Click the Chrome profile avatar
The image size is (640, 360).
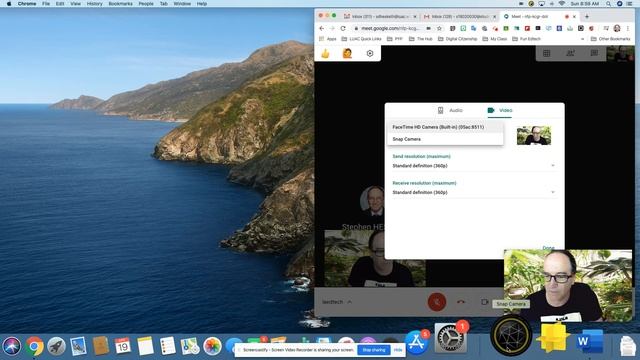pos(617,28)
